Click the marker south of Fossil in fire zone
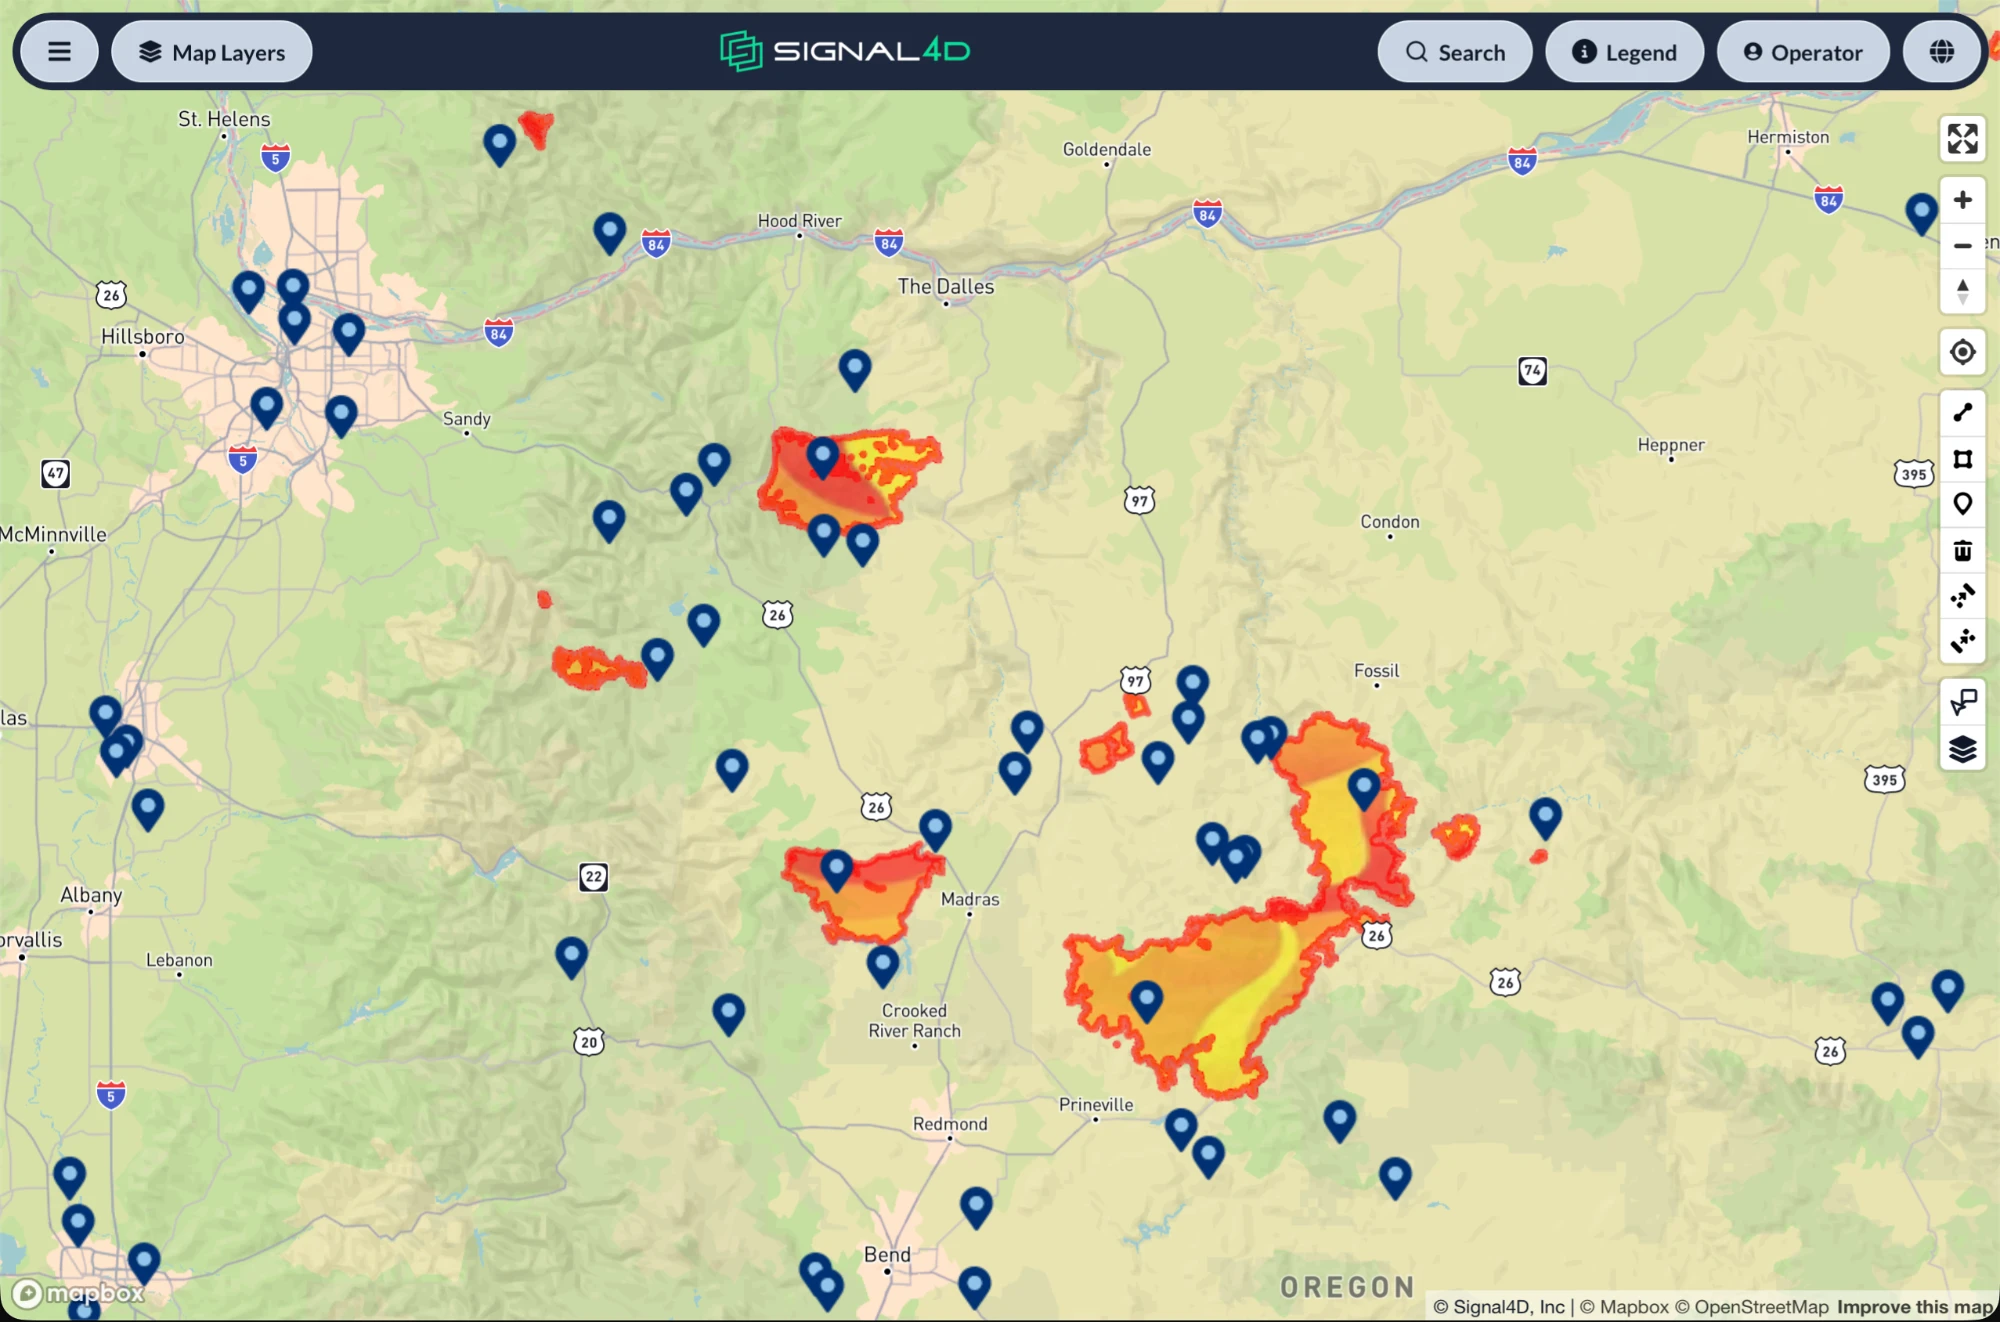The image size is (2000, 1322). [1364, 788]
